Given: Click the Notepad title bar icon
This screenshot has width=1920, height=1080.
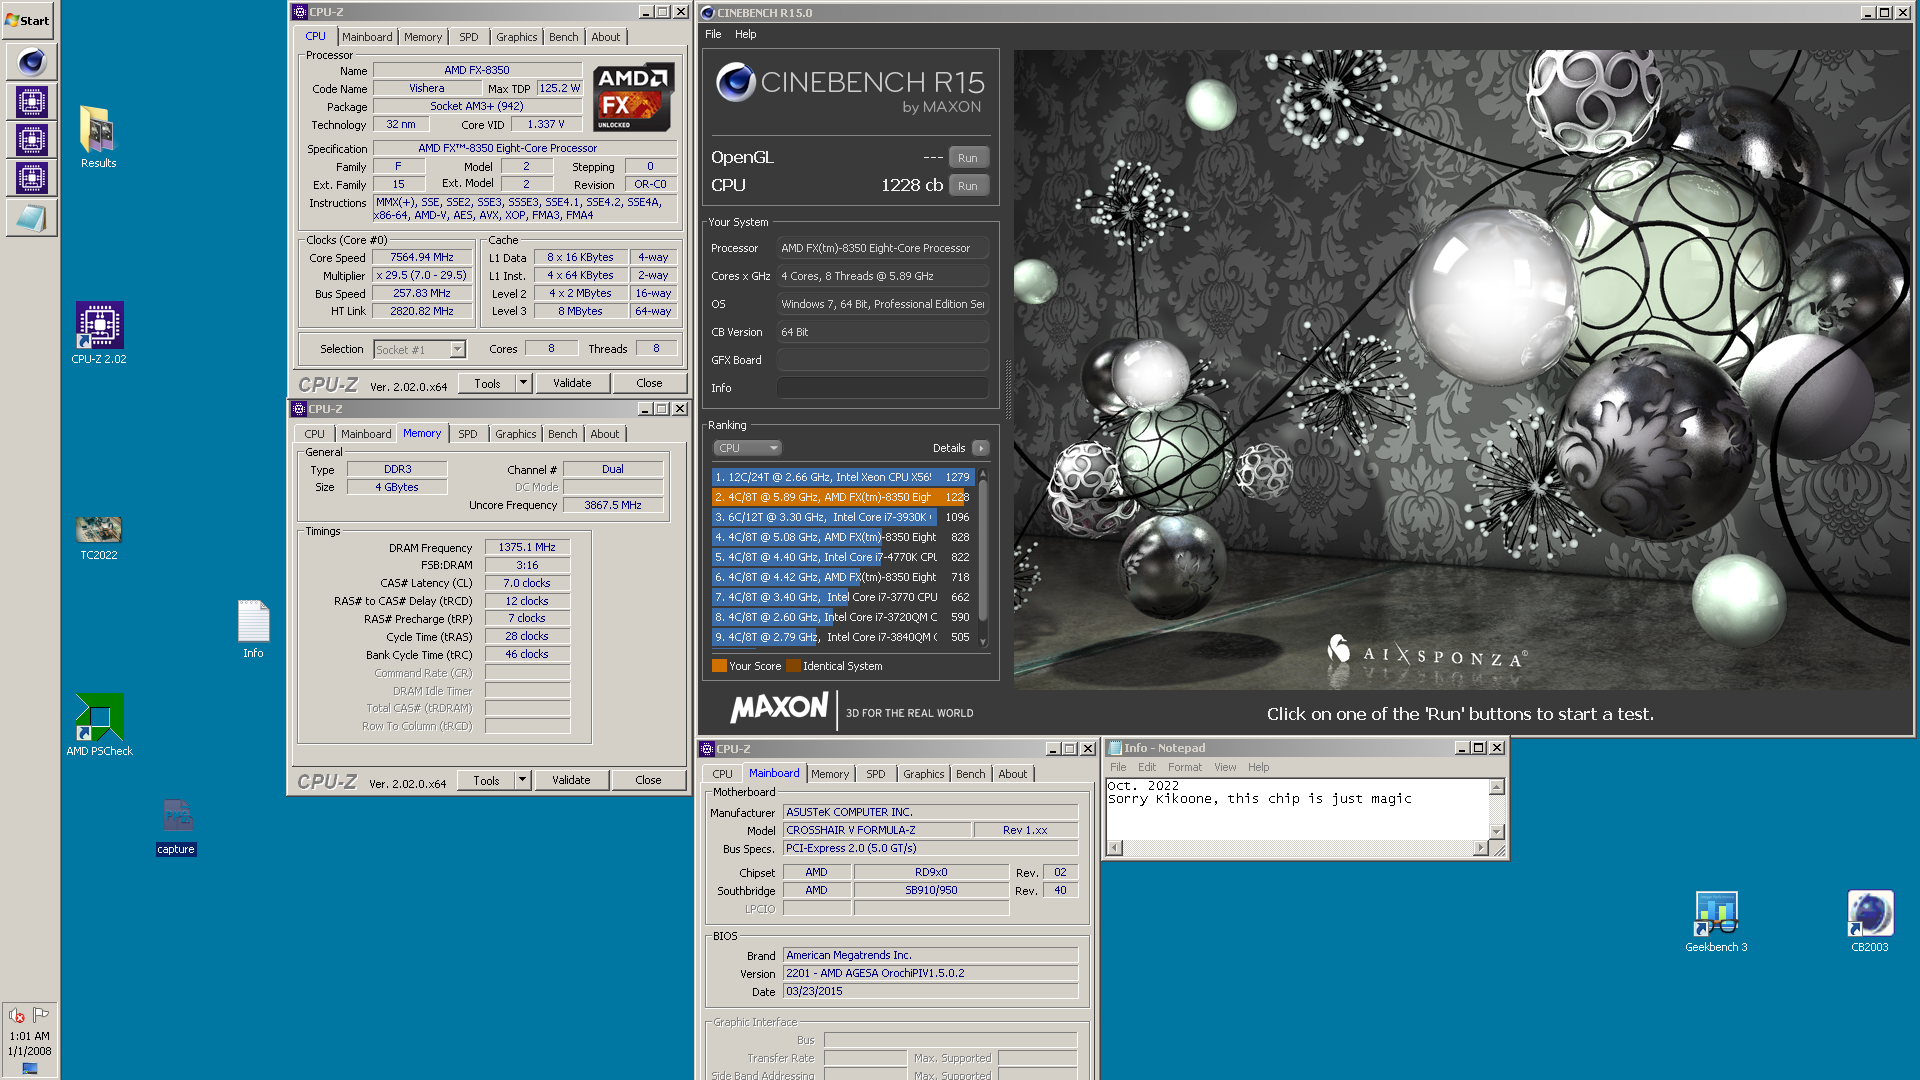Looking at the screenshot, I should (1115, 748).
